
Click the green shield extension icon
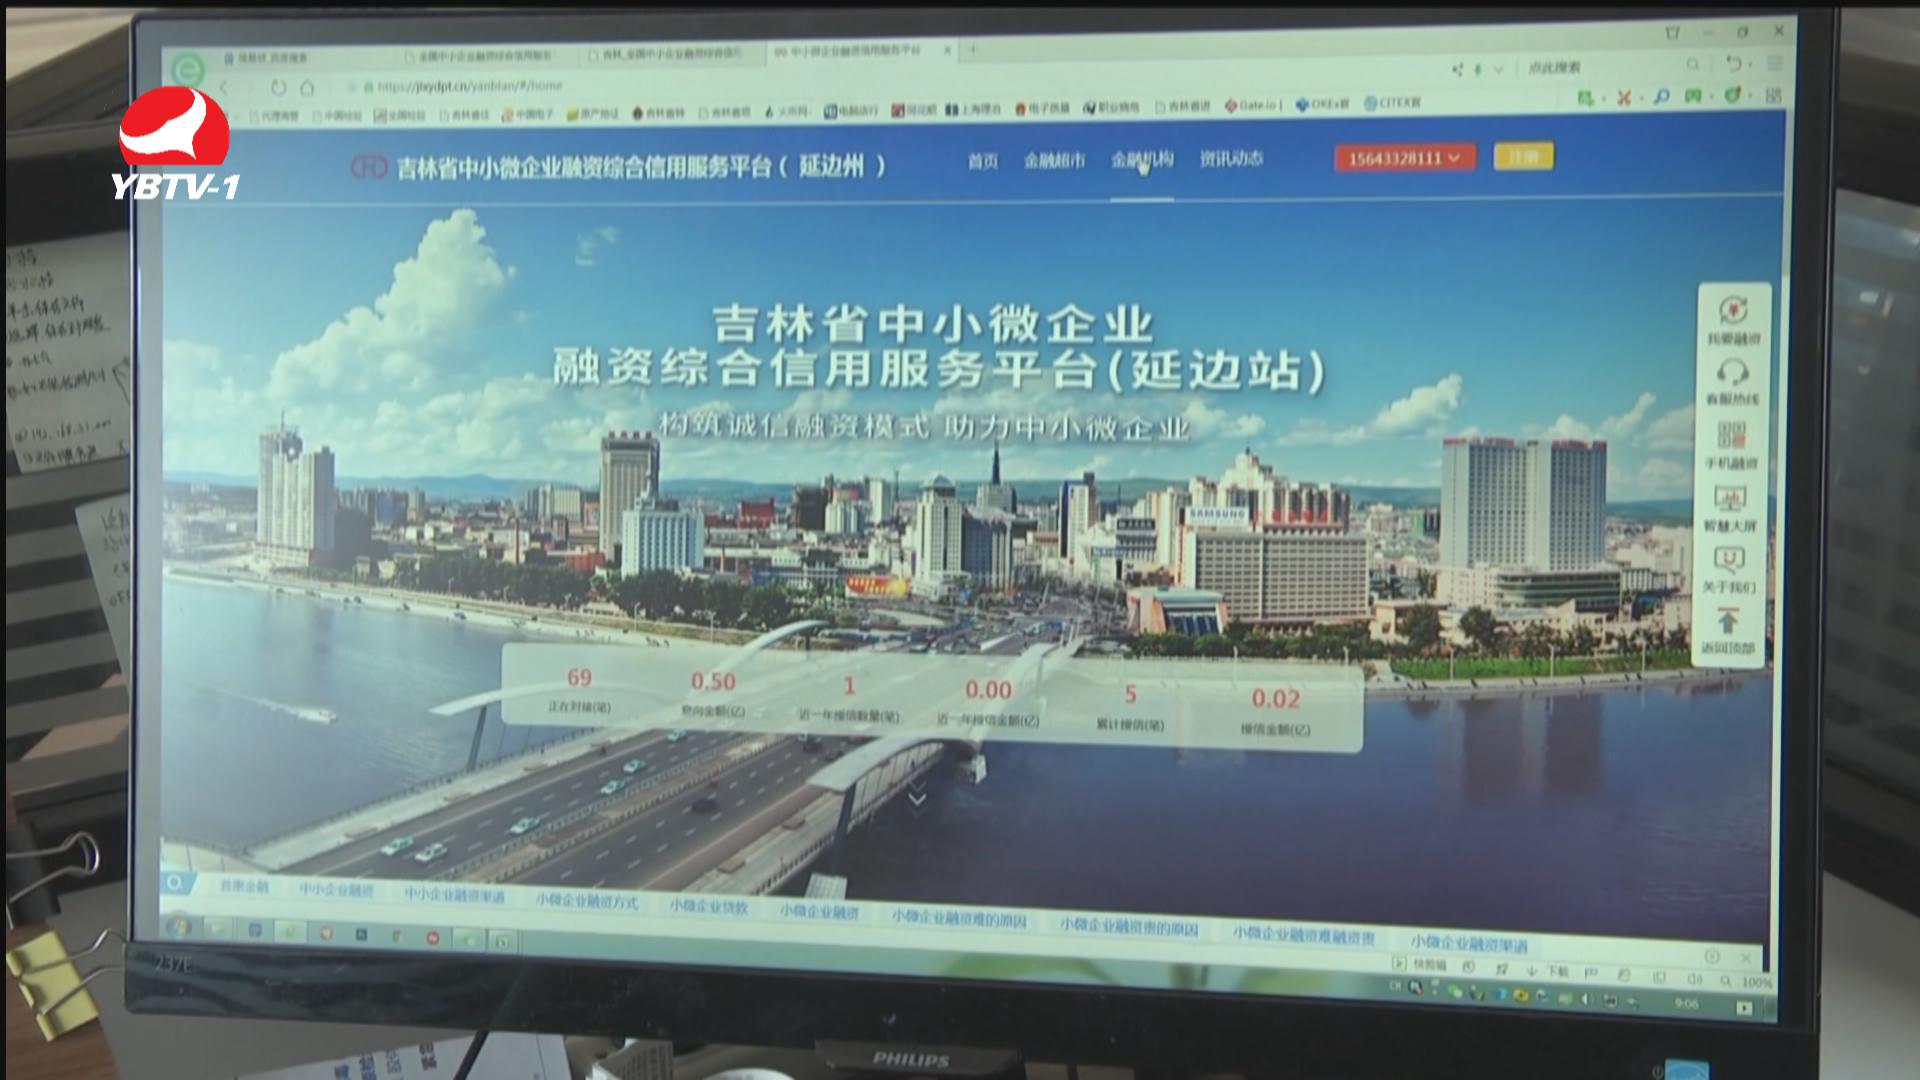tap(1733, 95)
